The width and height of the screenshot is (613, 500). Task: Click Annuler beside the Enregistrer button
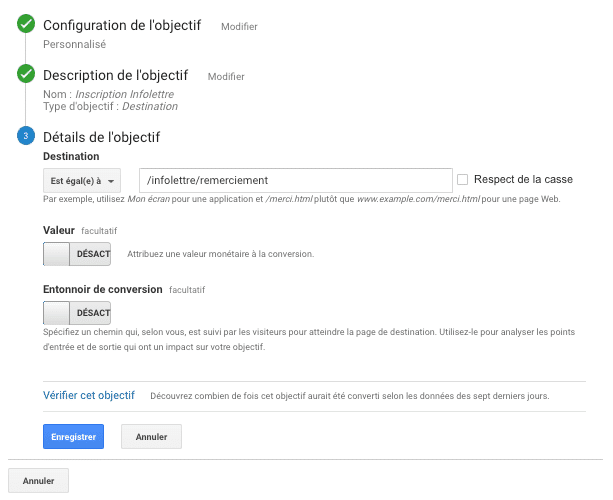coord(151,437)
